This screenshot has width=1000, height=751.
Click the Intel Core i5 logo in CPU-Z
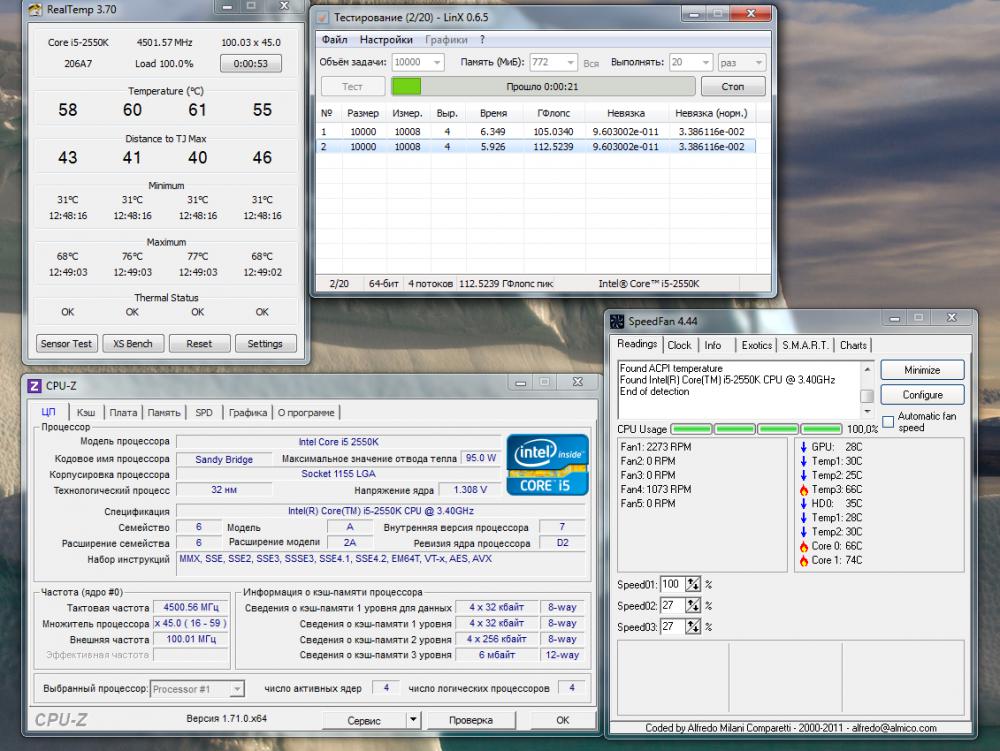click(547, 465)
